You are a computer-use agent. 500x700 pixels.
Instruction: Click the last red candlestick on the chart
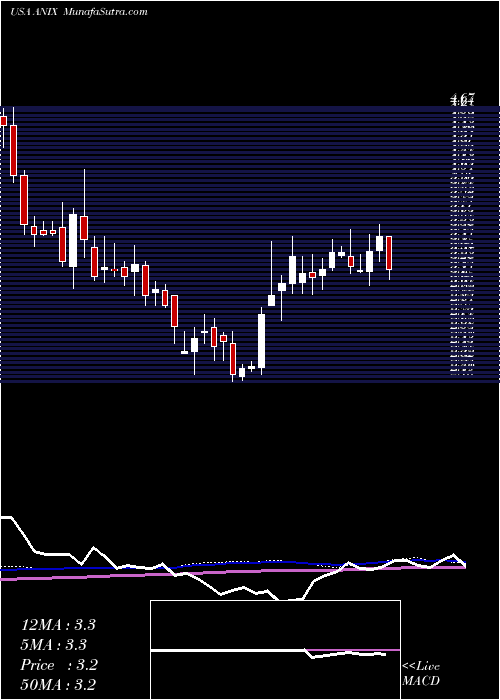(389, 253)
